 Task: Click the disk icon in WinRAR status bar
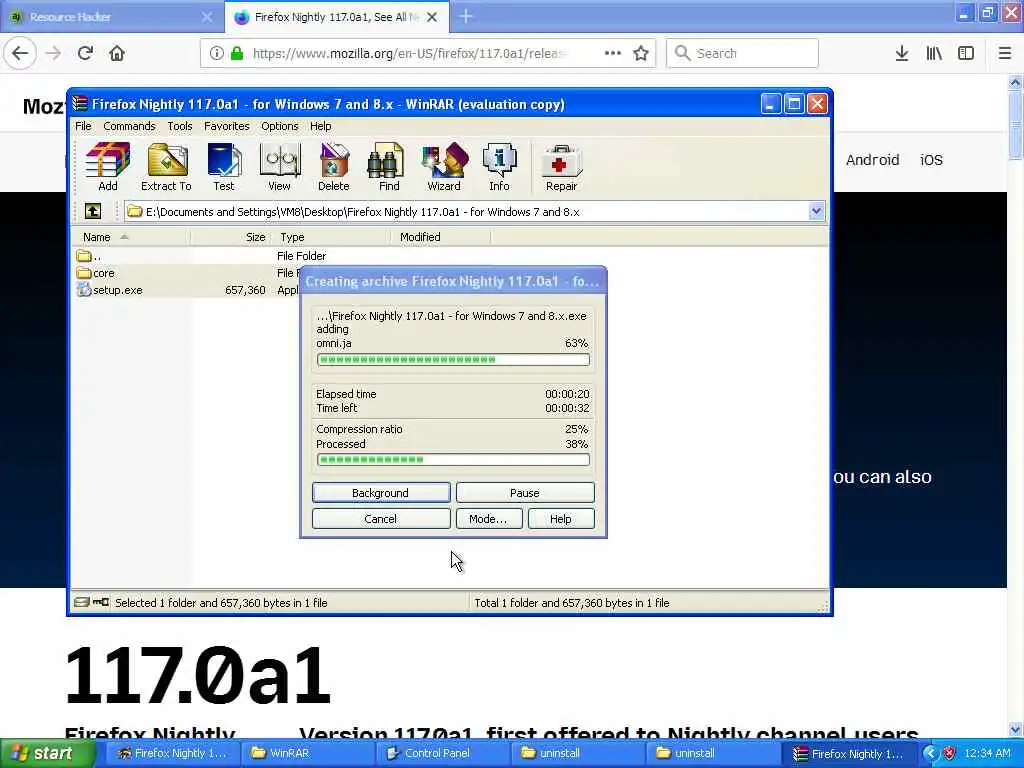(82, 602)
